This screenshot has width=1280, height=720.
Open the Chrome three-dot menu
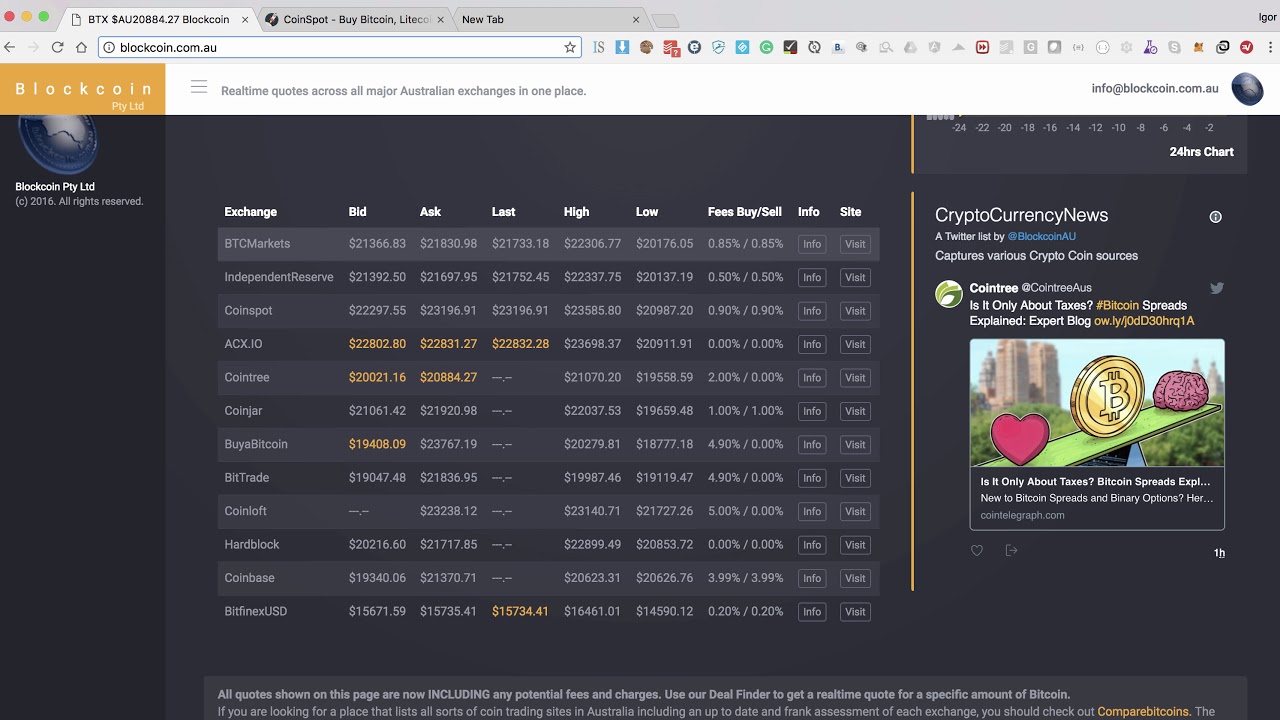coord(1268,47)
